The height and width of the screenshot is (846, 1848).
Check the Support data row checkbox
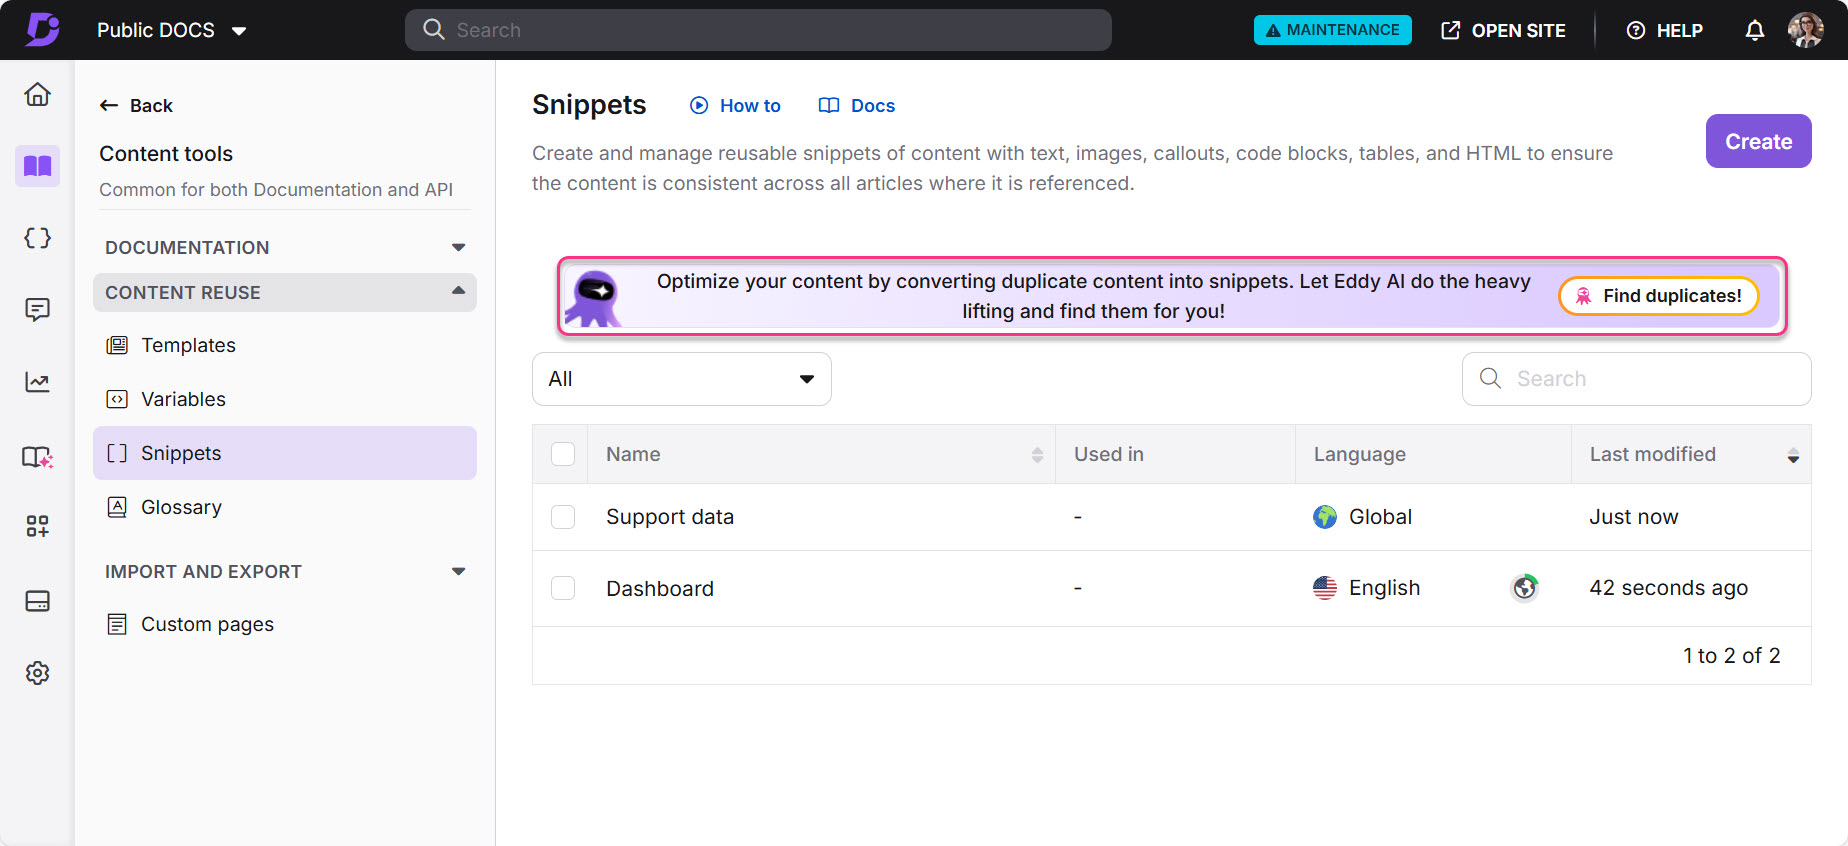click(563, 517)
